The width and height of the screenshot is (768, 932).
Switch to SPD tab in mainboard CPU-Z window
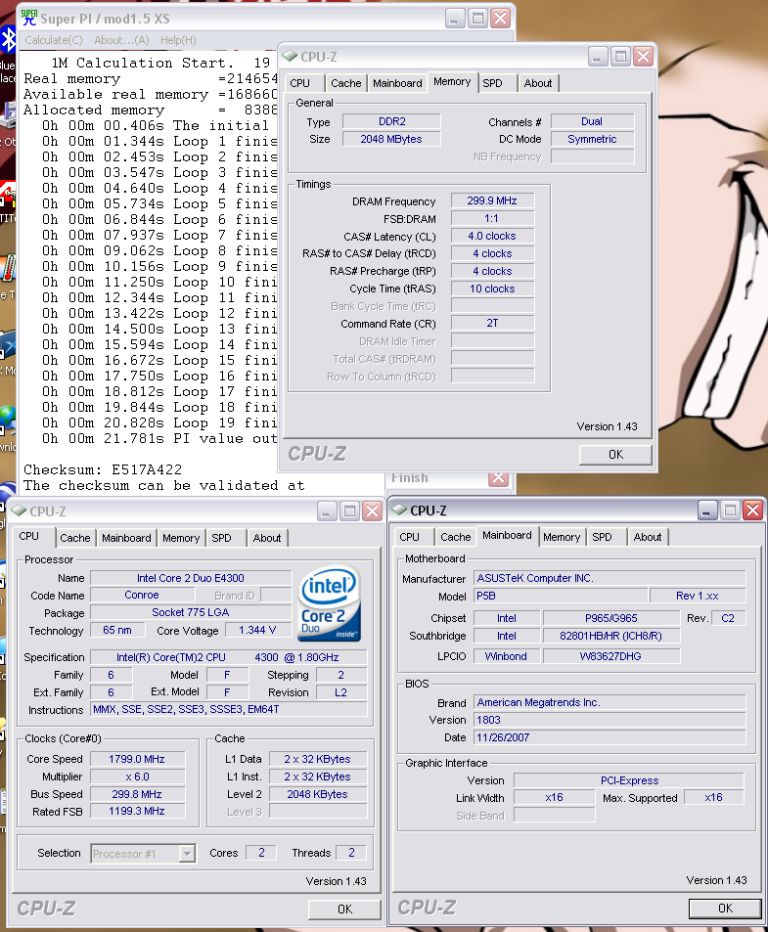[602, 537]
